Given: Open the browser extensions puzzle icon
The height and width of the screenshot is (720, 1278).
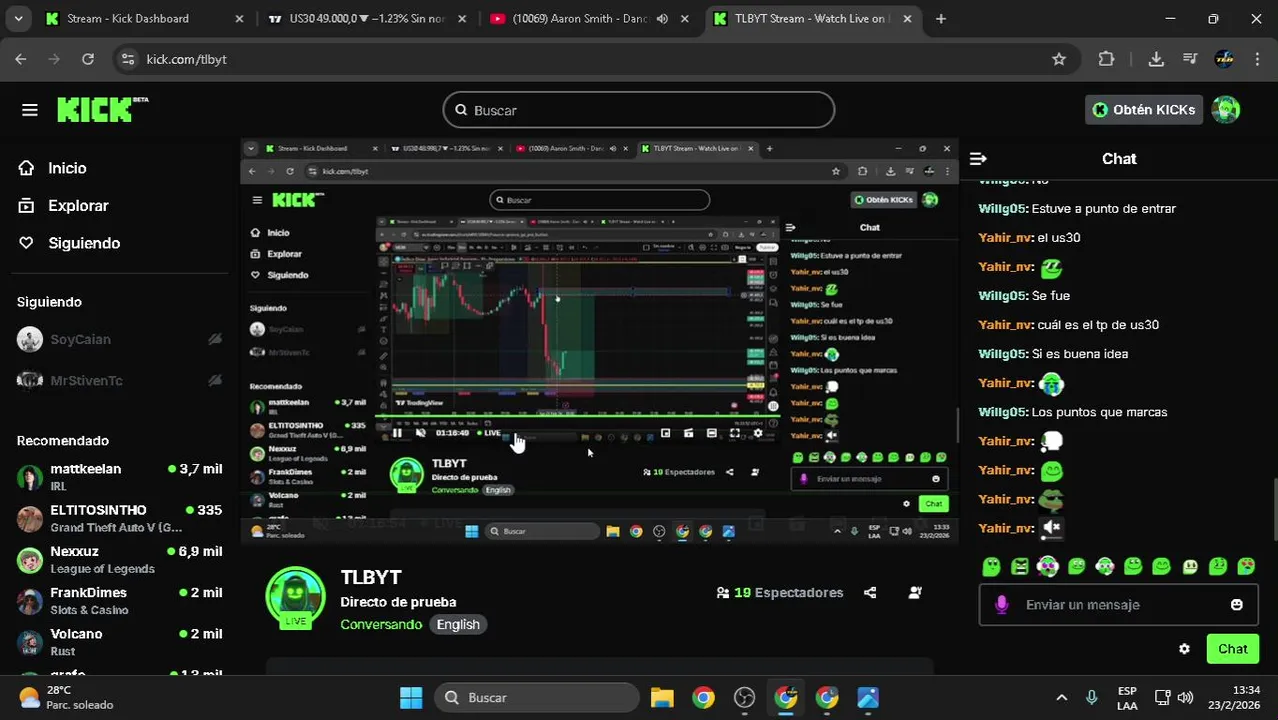Looking at the screenshot, I should coord(1106,59).
